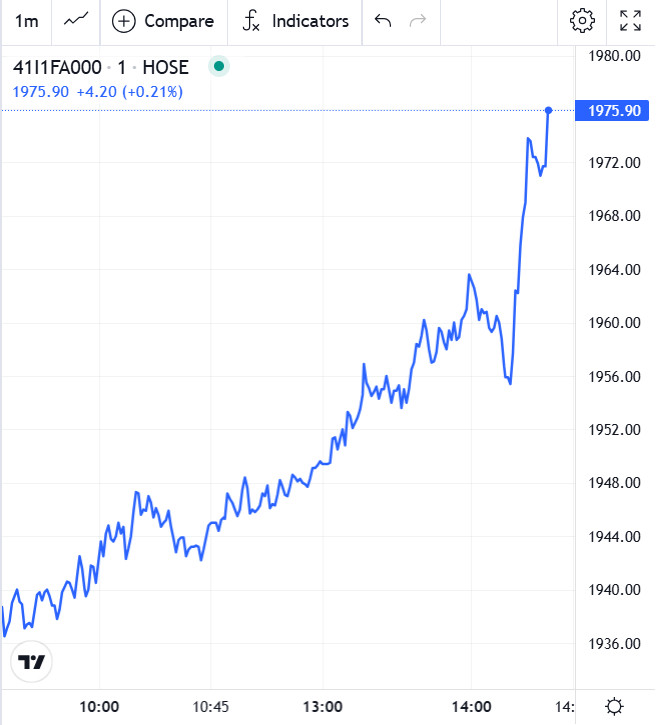This screenshot has height=725, width=659.
Task: Click the 10:00 time axis label
Action: point(98,706)
